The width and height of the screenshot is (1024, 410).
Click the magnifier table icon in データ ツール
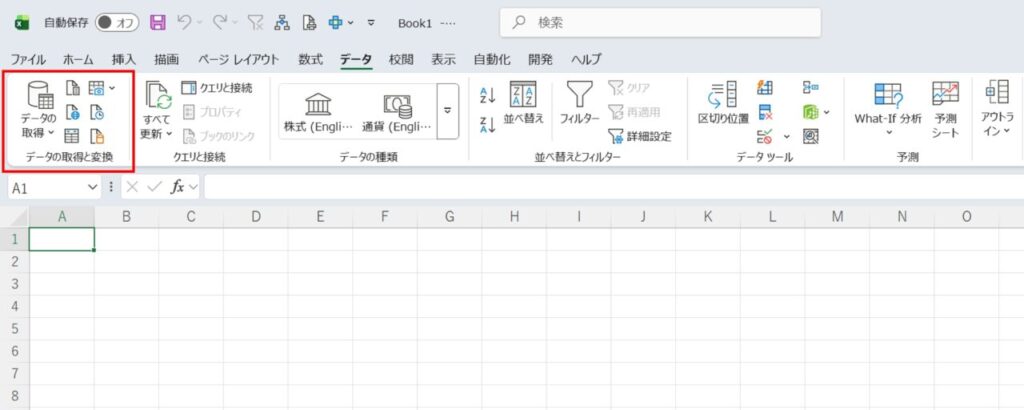coord(810,136)
